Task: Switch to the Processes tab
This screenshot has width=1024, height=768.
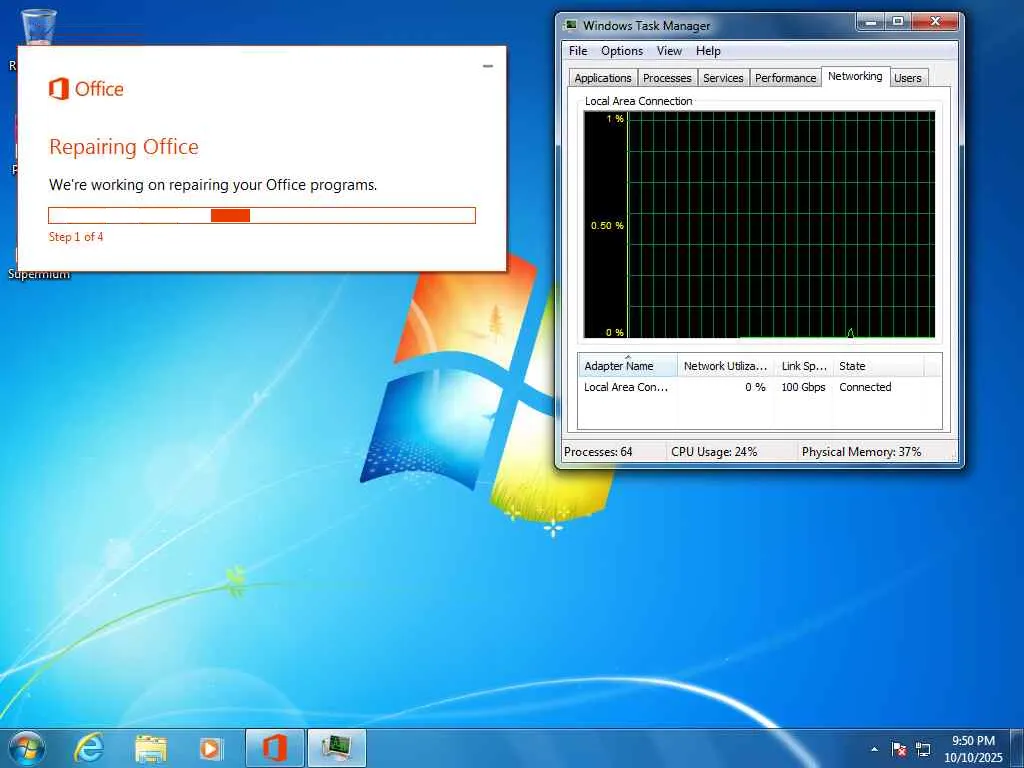Action: click(x=667, y=78)
